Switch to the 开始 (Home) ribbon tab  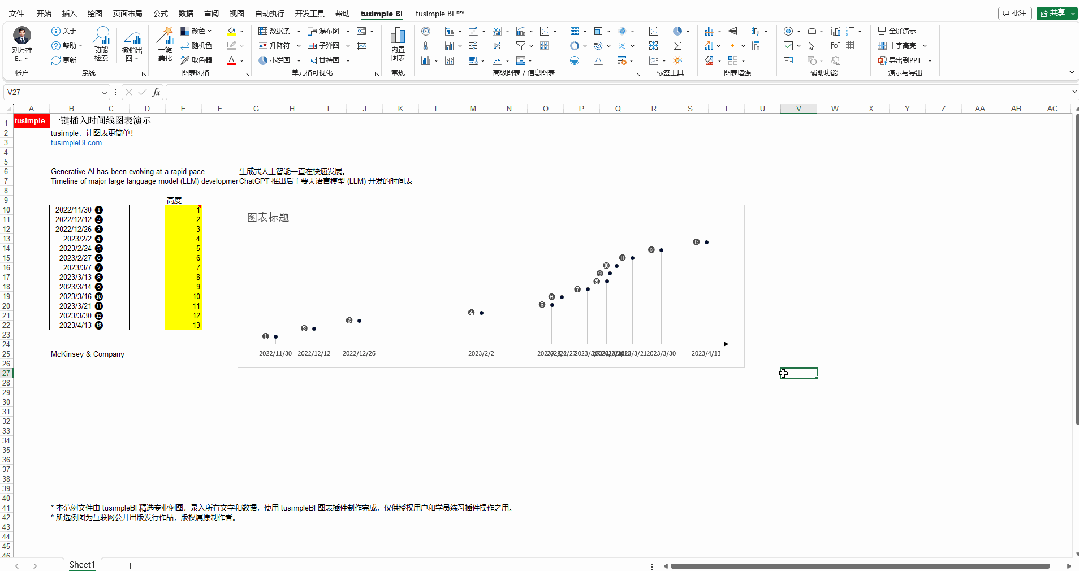click(44, 13)
